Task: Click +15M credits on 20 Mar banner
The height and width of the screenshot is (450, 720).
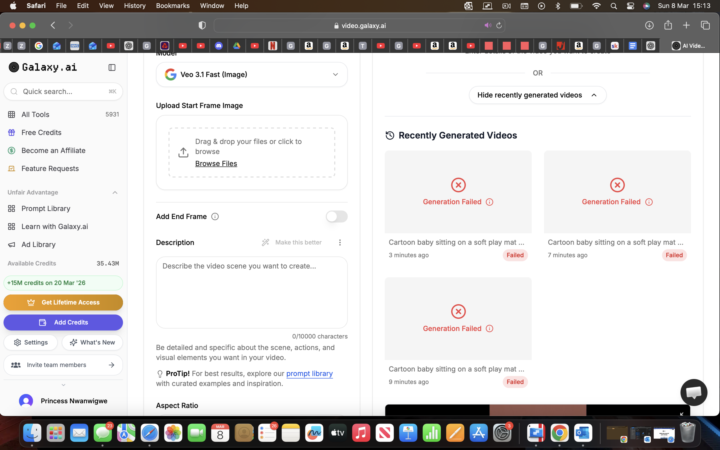Action: [63, 283]
